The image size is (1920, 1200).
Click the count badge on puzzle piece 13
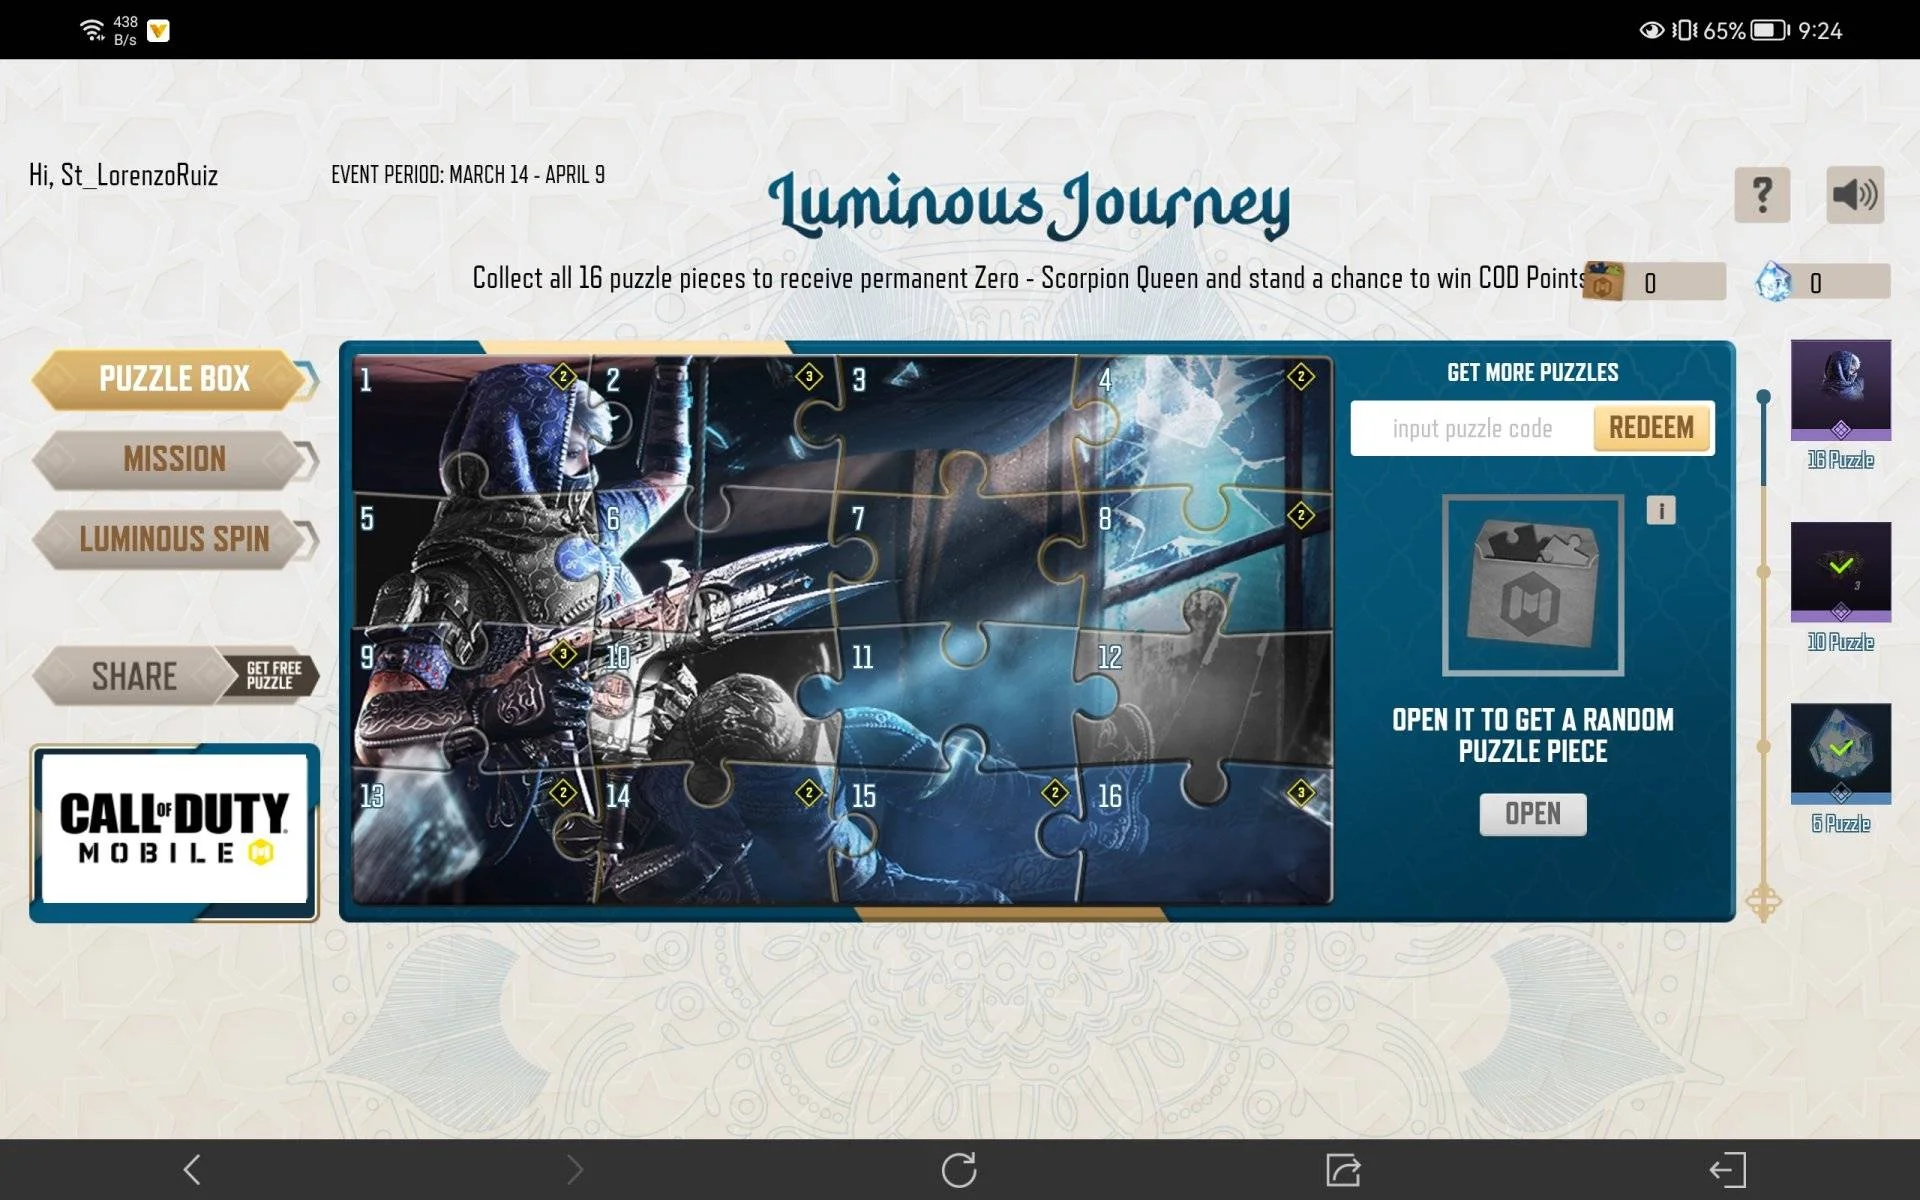click(563, 793)
